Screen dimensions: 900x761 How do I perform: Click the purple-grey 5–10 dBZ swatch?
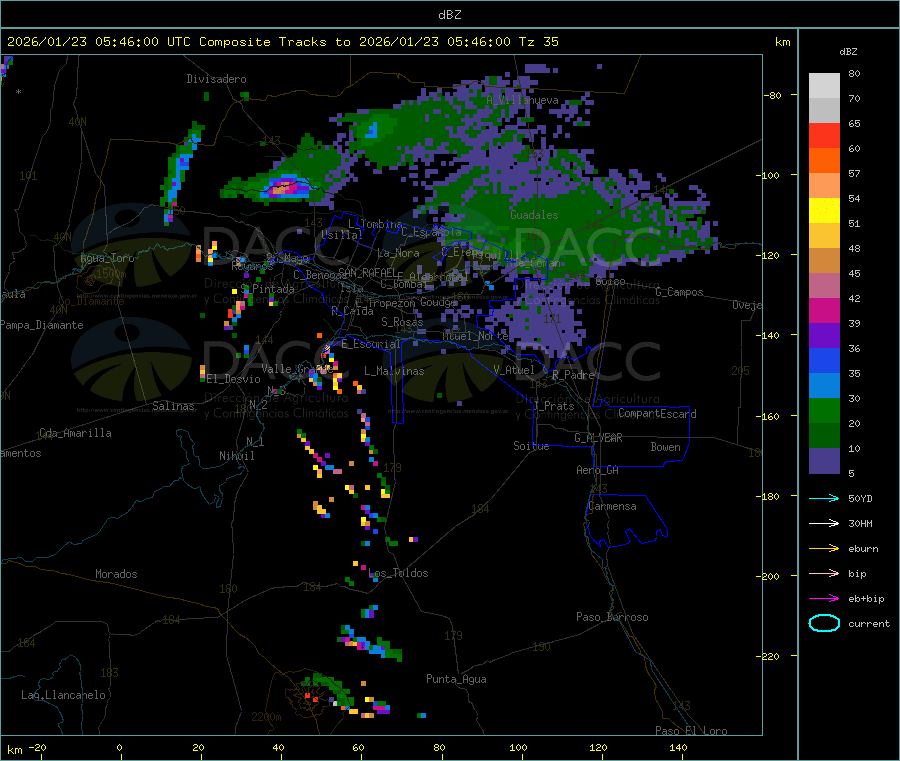[824, 461]
